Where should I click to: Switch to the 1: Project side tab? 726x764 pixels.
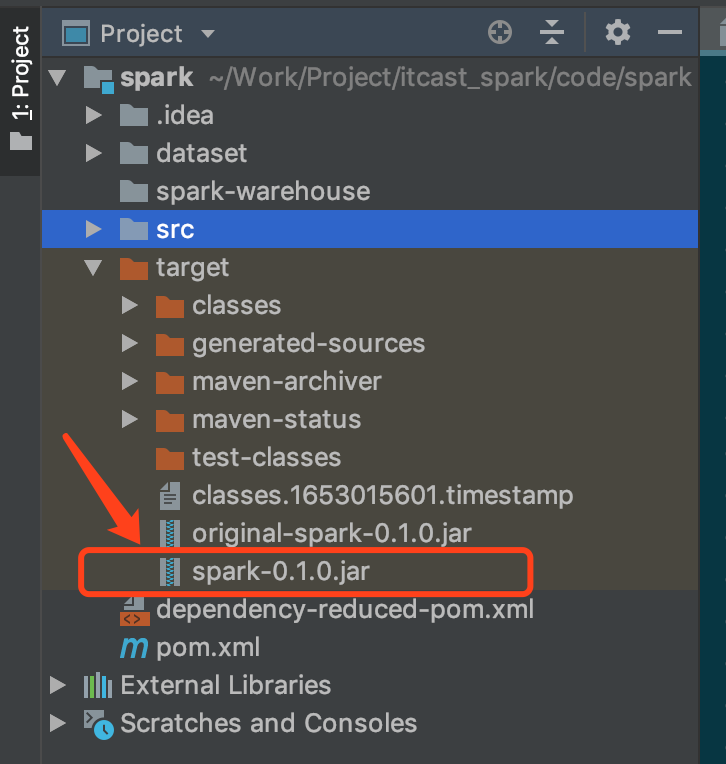click(x=20, y=88)
